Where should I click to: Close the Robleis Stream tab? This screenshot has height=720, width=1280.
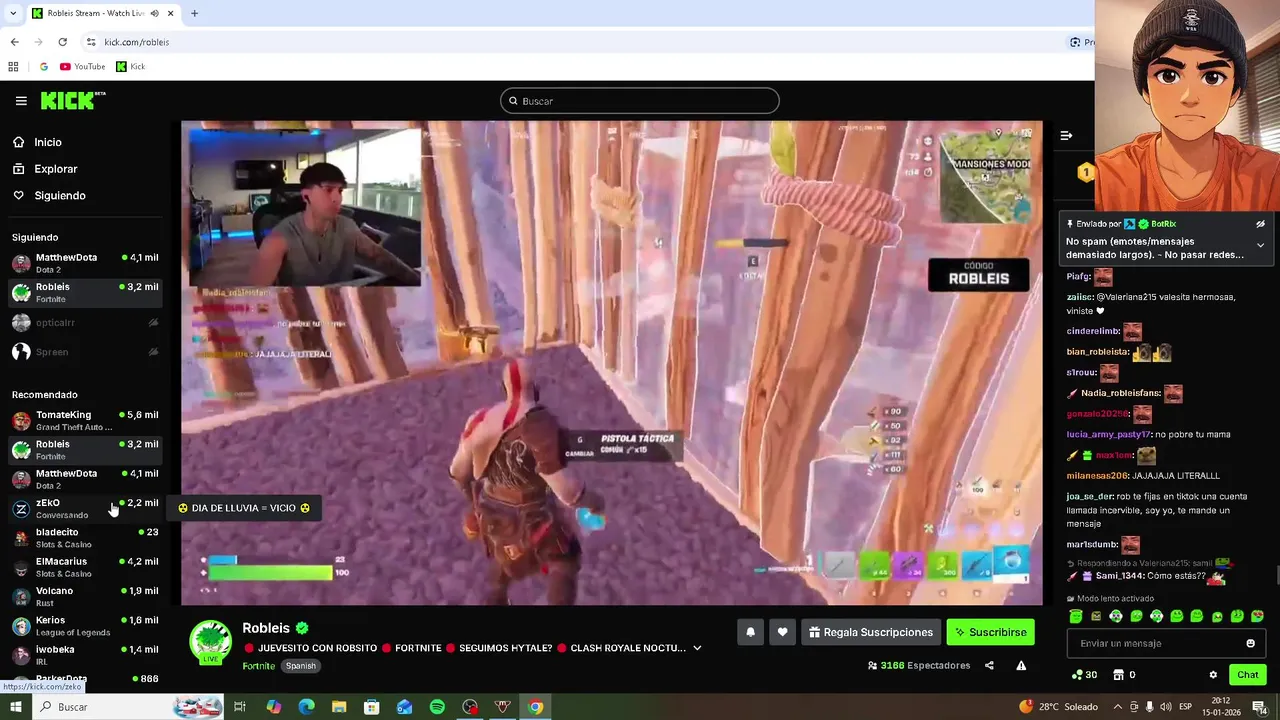click(x=170, y=13)
